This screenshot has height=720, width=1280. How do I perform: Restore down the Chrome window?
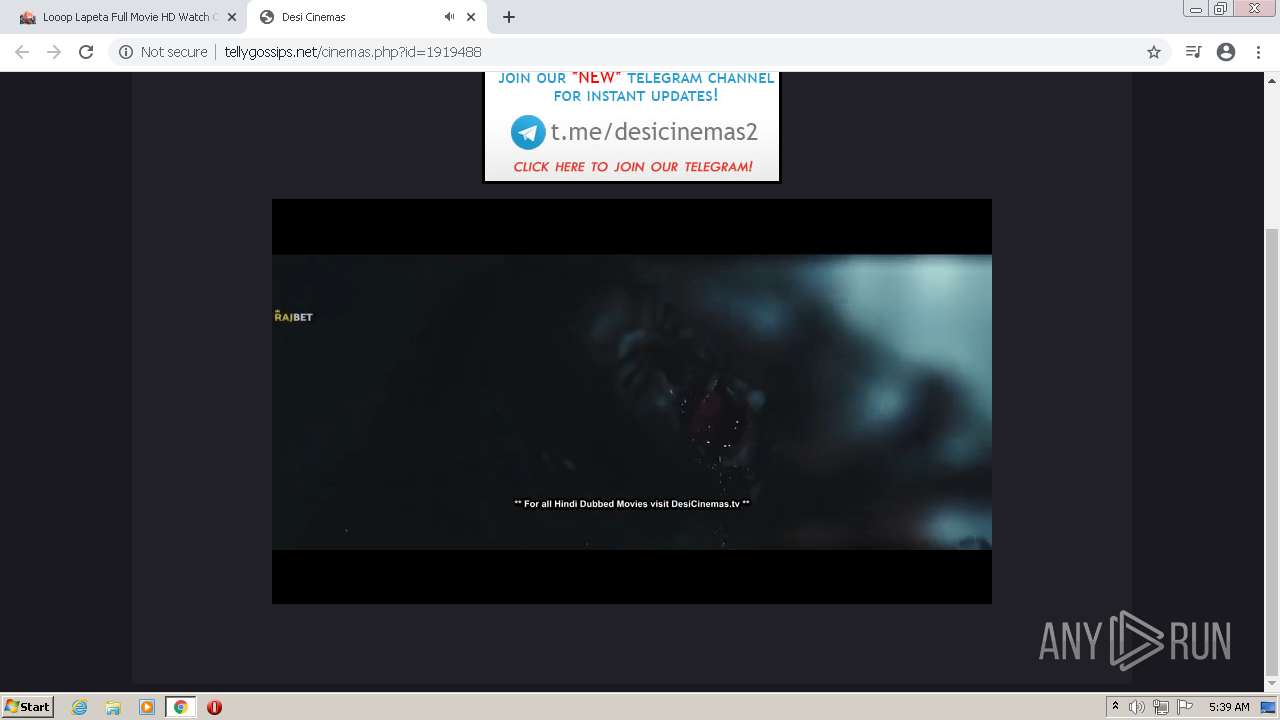click(x=1220, y=9)
